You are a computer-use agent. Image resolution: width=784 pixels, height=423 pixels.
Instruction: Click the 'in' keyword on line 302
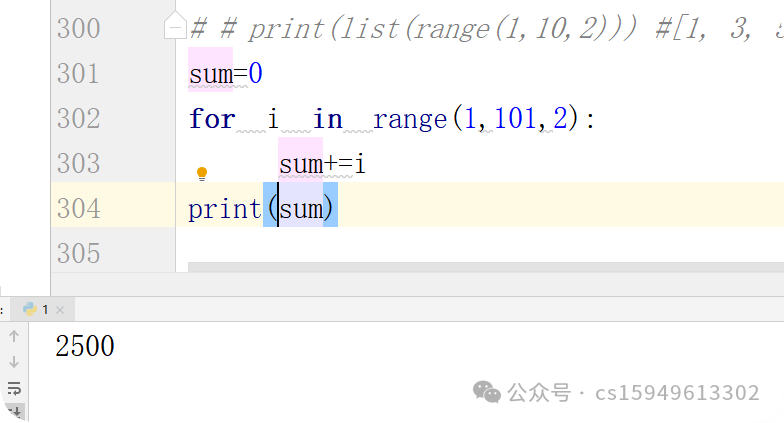(x=328, y=119)
